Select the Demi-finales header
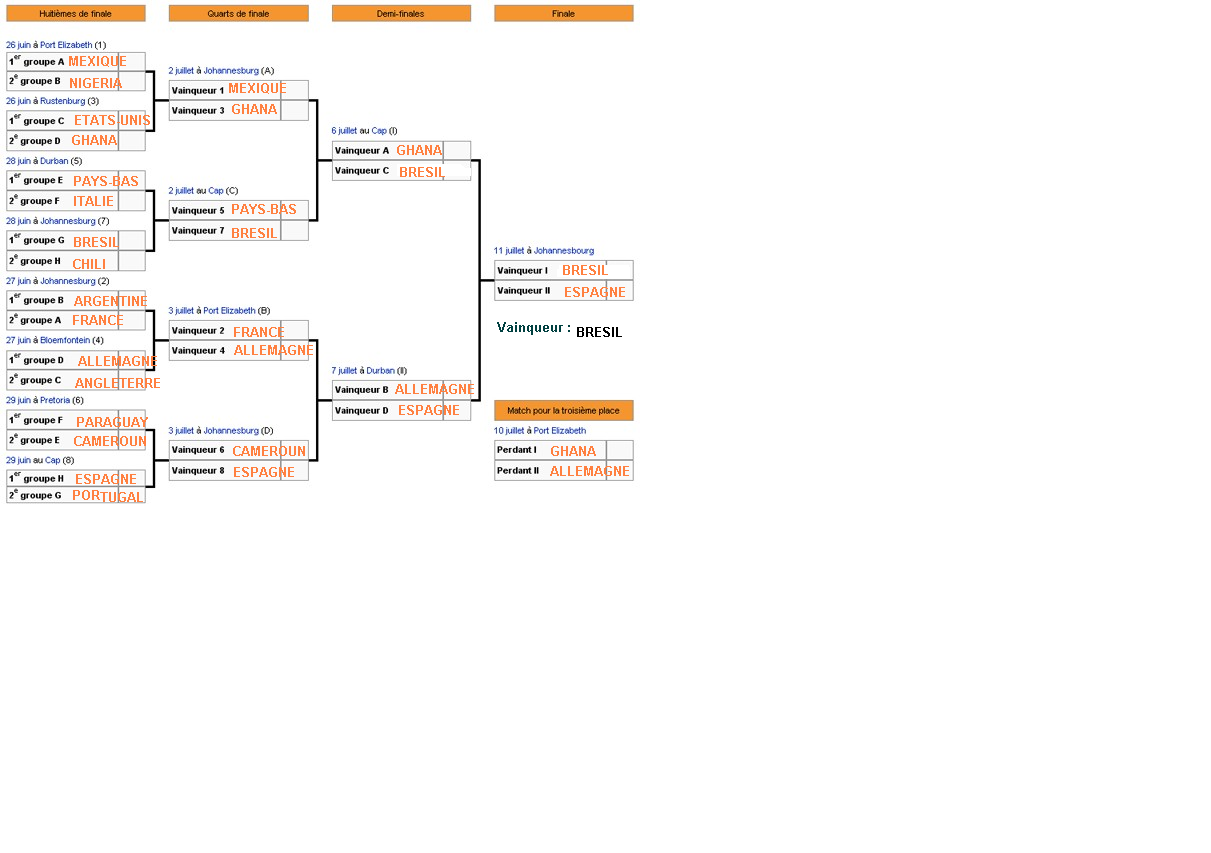 [401, 14]
